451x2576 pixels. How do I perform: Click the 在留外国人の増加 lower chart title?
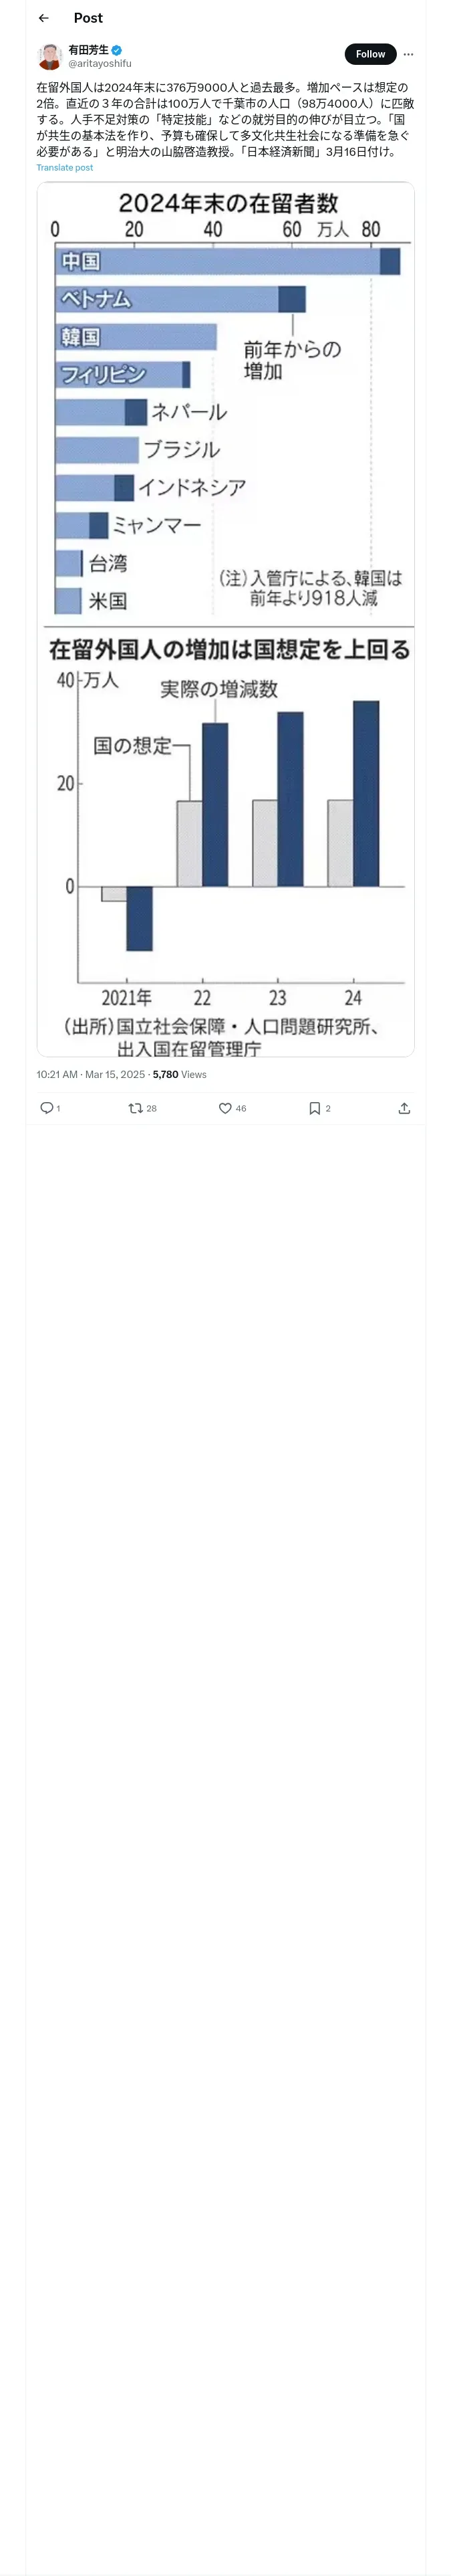tap(229, 650)
